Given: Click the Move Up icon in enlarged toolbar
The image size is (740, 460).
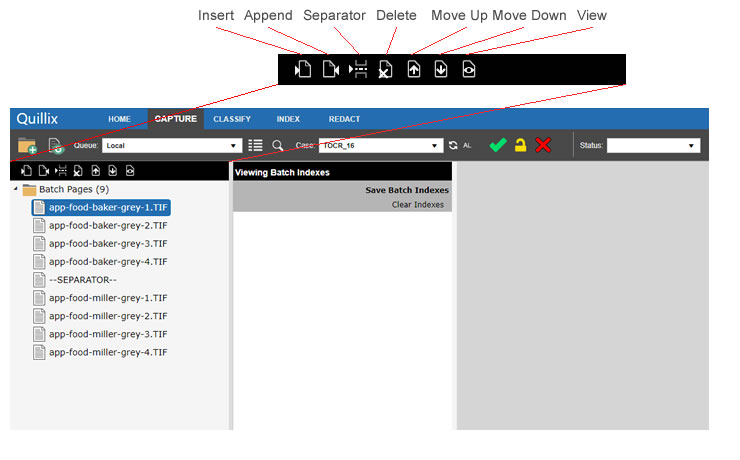Looking at the screenshot, I should (x=414, y=69).
